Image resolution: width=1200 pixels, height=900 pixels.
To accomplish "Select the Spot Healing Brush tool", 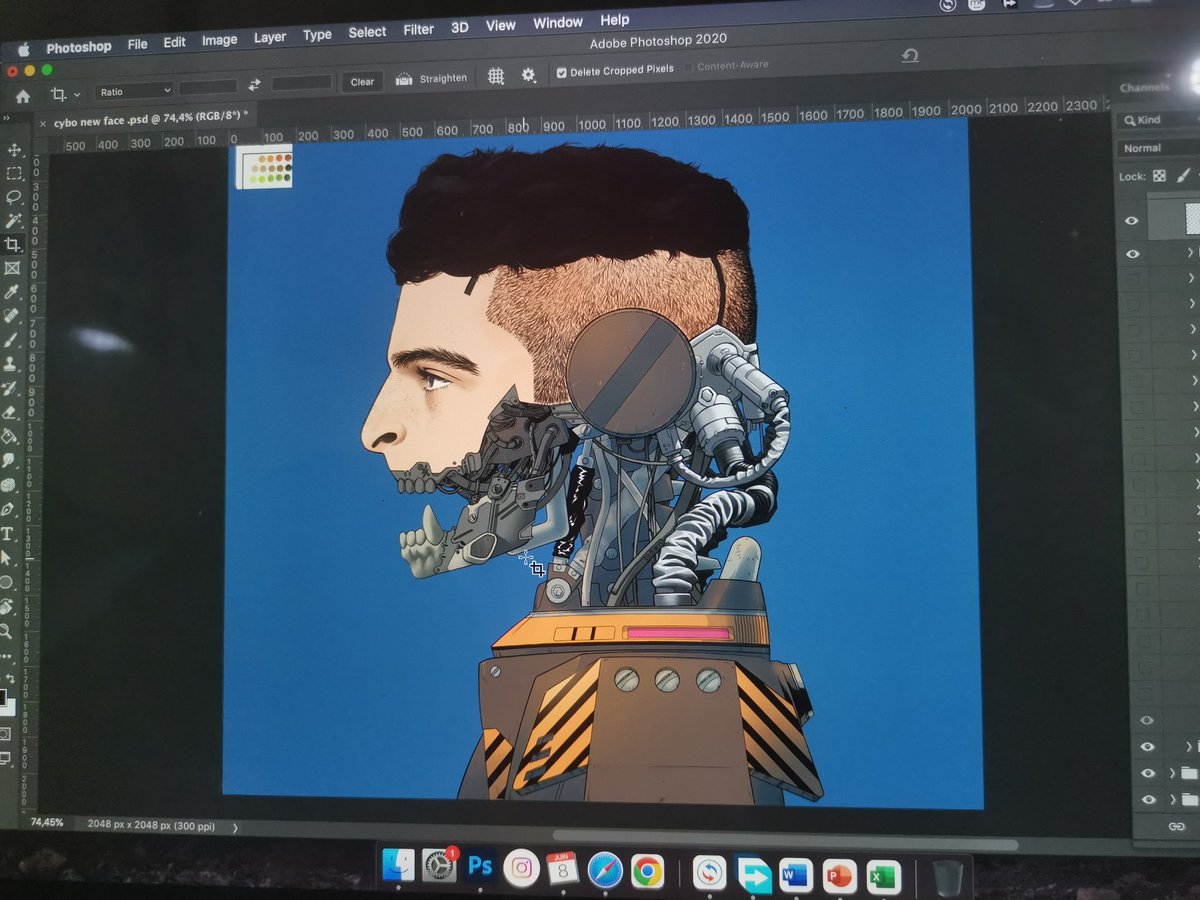I will [x=11, y=317].
